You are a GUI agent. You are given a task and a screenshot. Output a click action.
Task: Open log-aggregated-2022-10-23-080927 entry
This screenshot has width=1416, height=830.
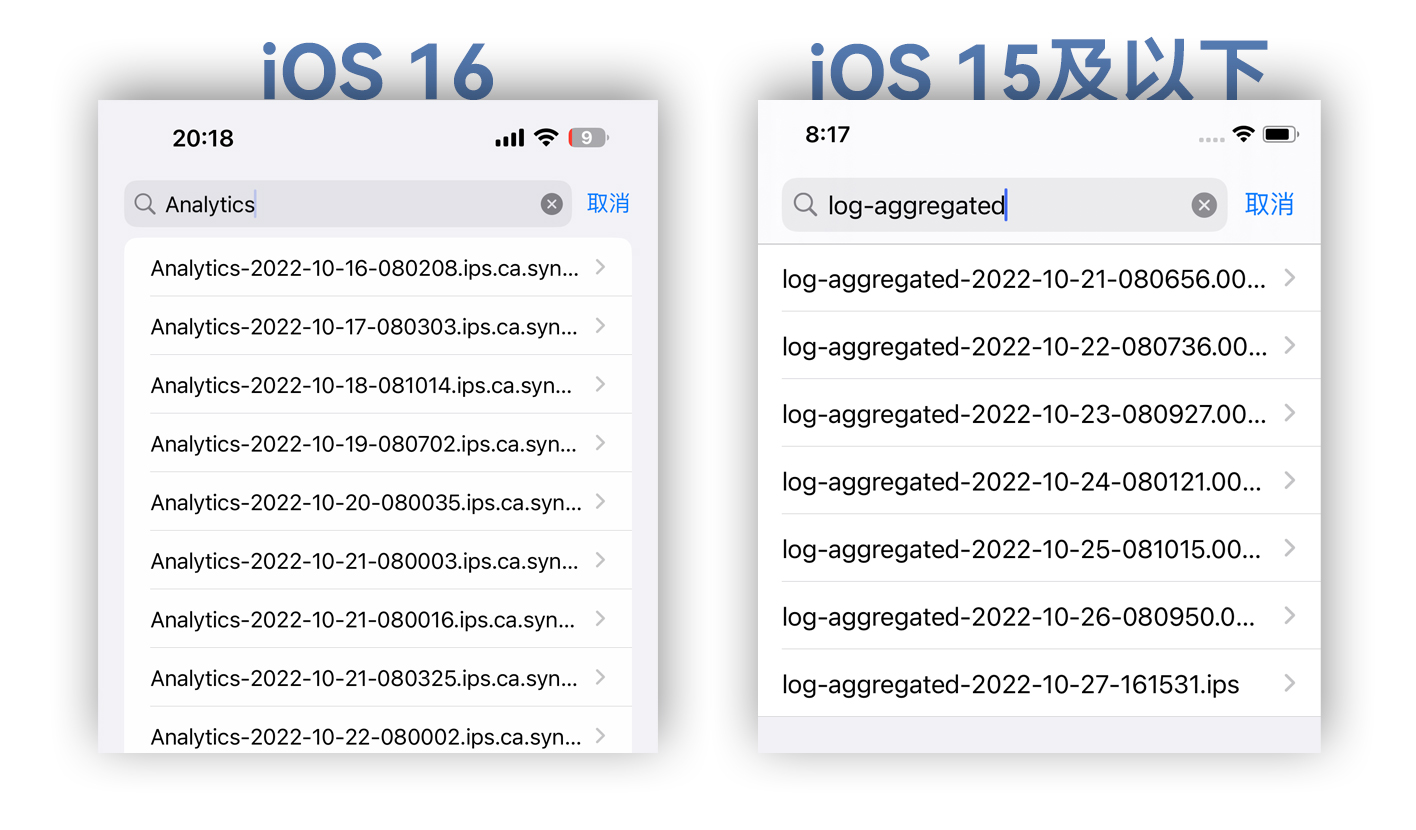(1039, 413)
